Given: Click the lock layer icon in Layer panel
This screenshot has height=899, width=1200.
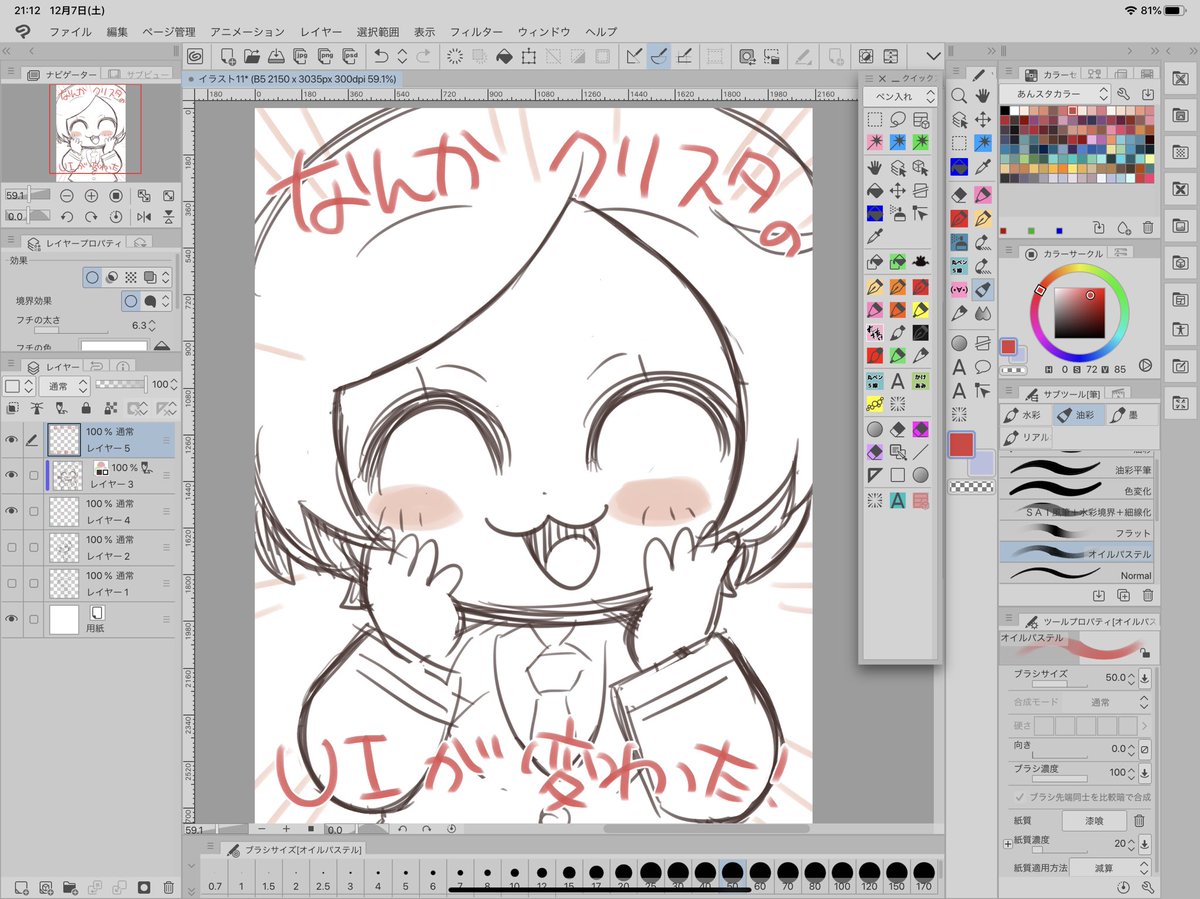Looking at the screenshot, I should (86, 408).
